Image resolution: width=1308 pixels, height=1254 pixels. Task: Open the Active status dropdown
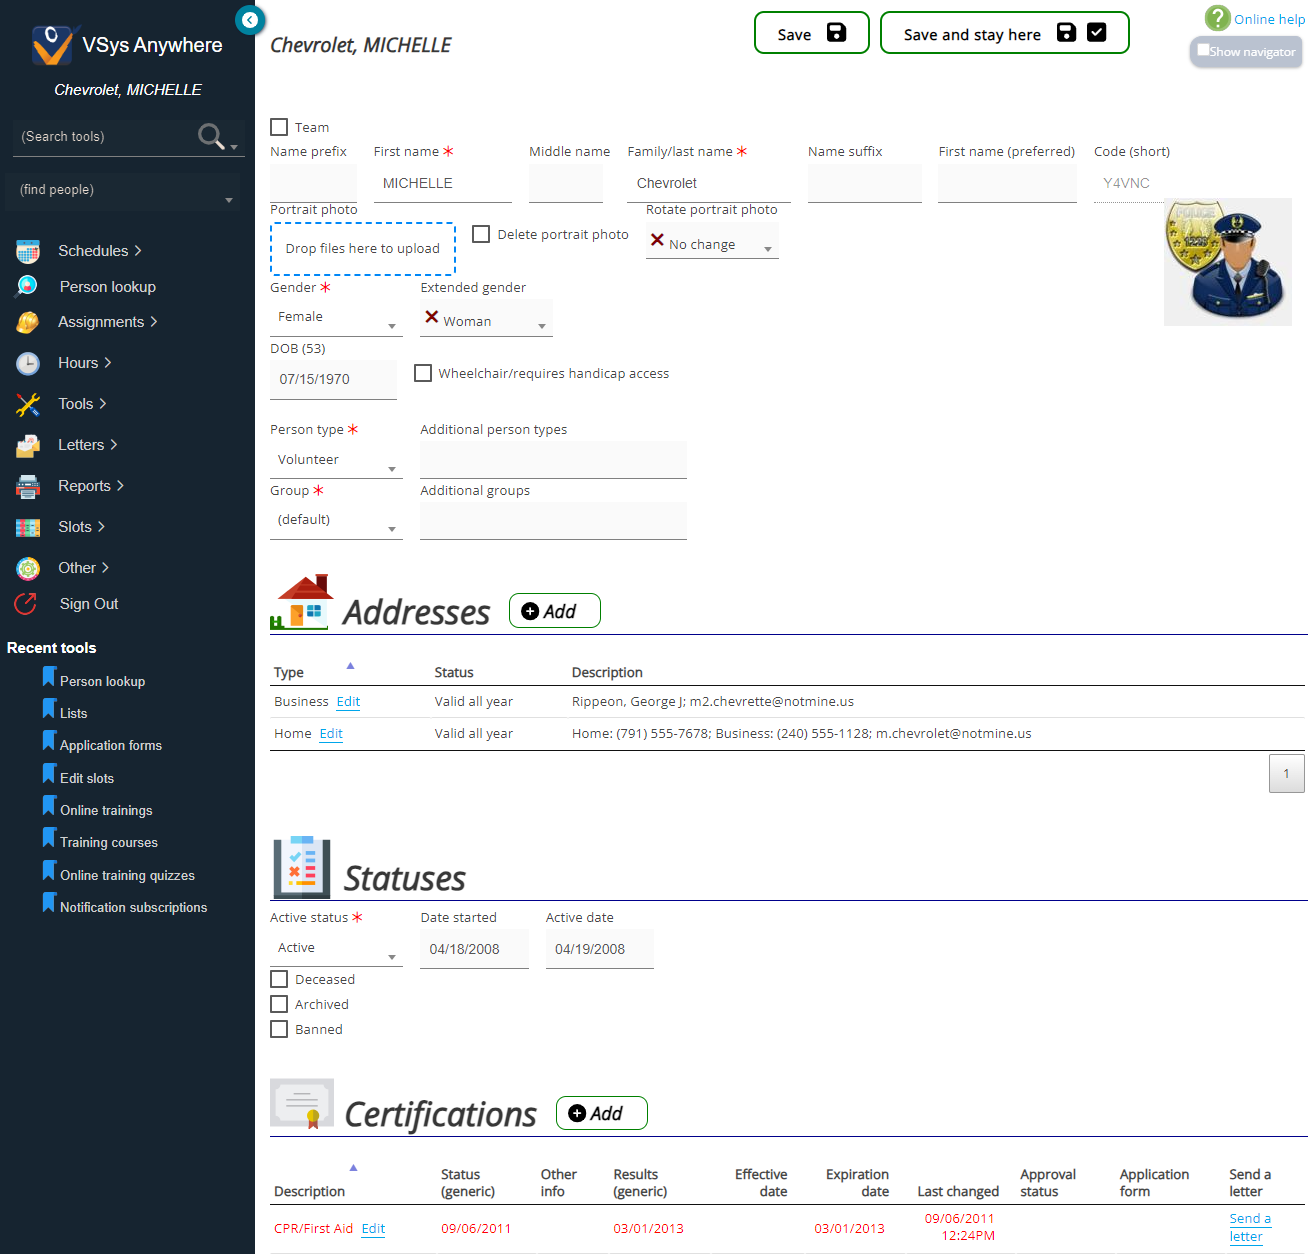(x=335, y=949)
